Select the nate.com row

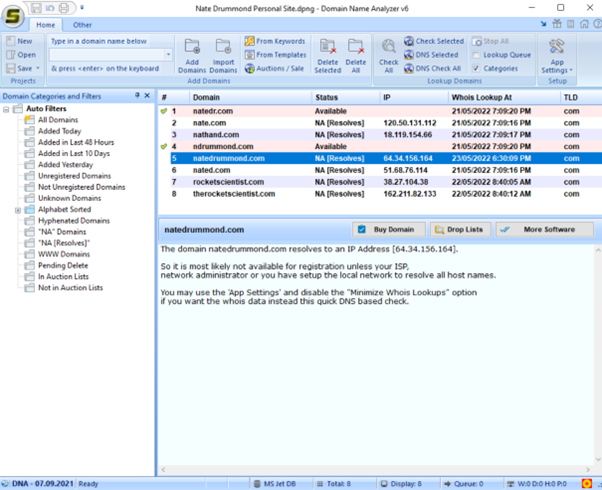point(380,123)
